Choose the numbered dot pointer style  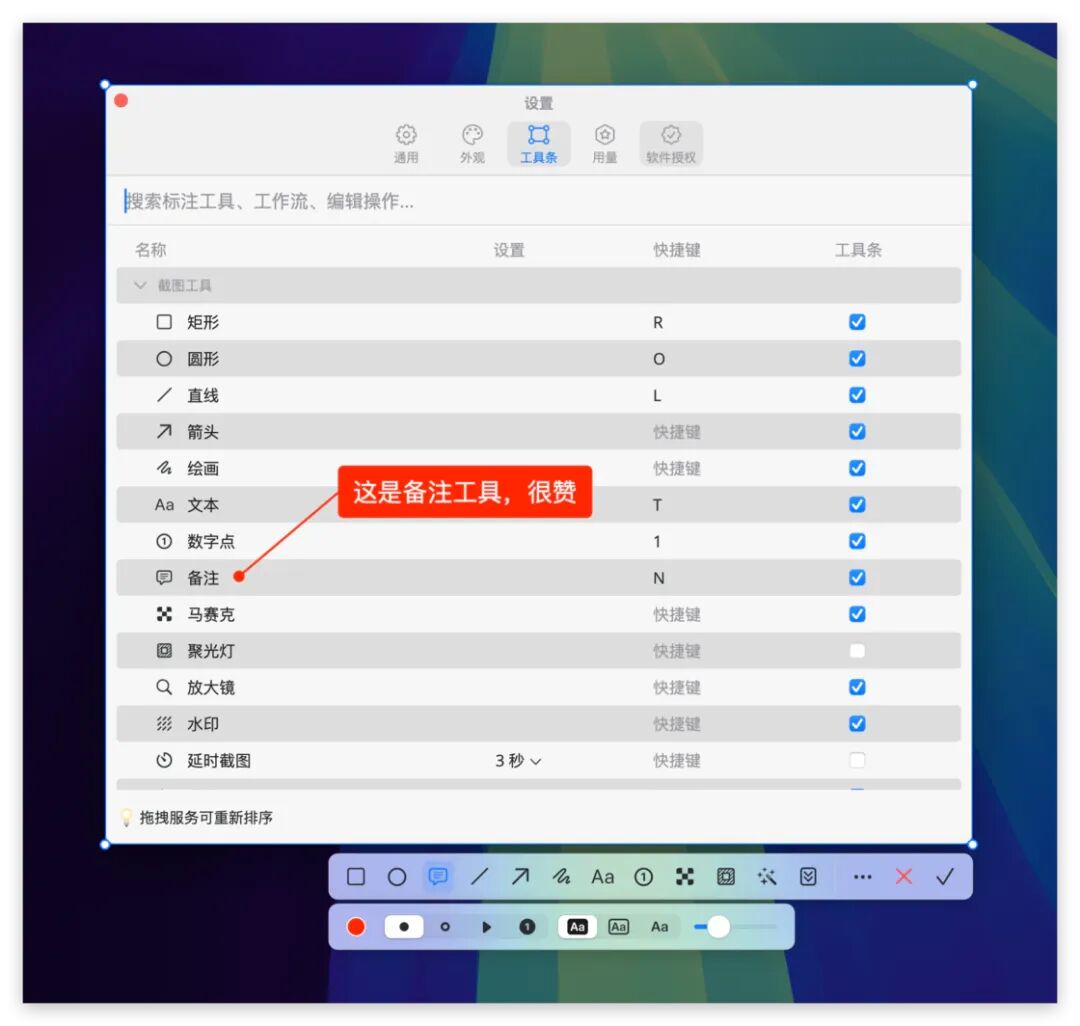(527, 927)
